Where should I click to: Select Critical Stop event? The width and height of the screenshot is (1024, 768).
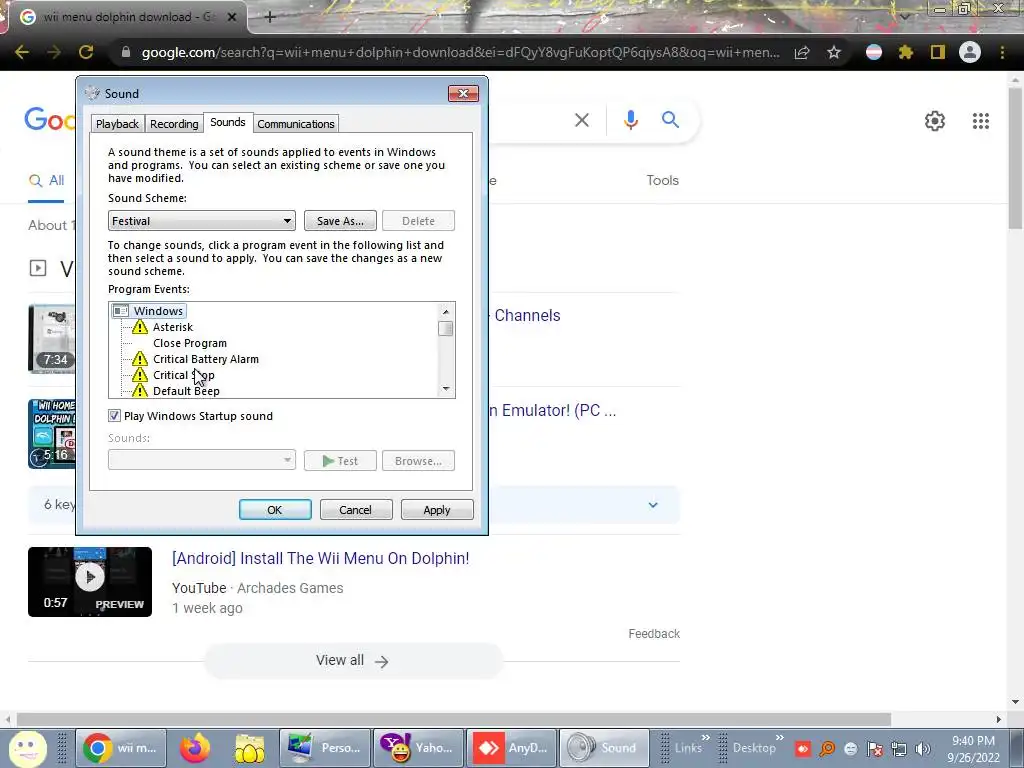click(184, 375)
